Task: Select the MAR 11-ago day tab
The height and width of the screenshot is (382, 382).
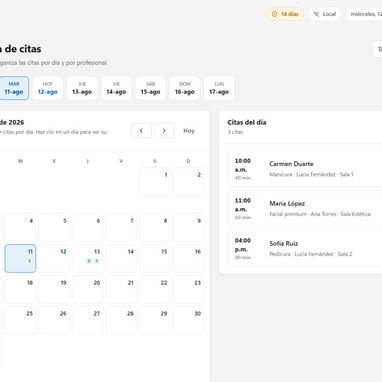Action: [14, 88]
